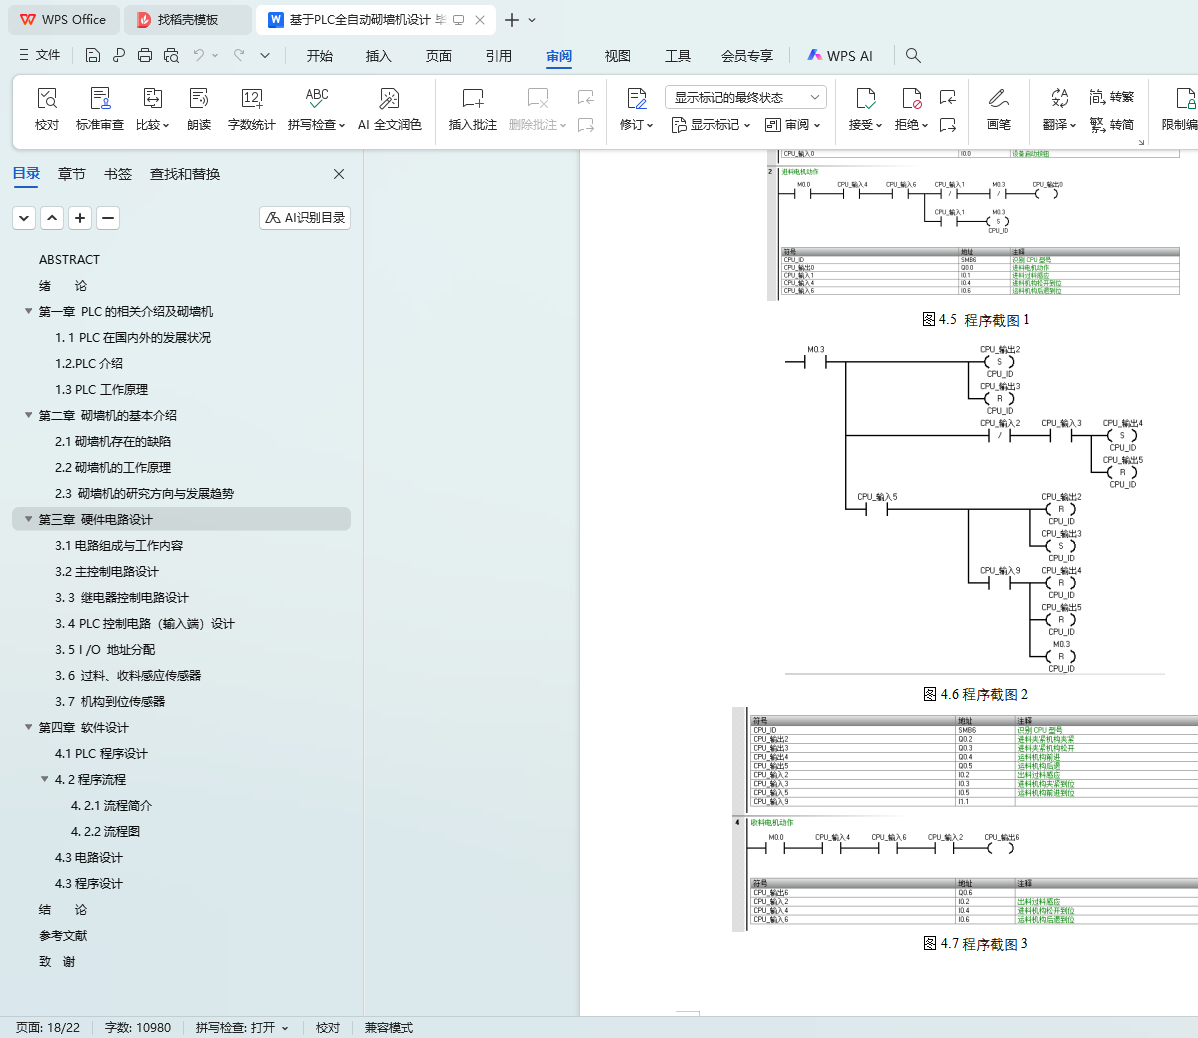
Task: Start 朗读 read aloud
Action: click(199, 109)
